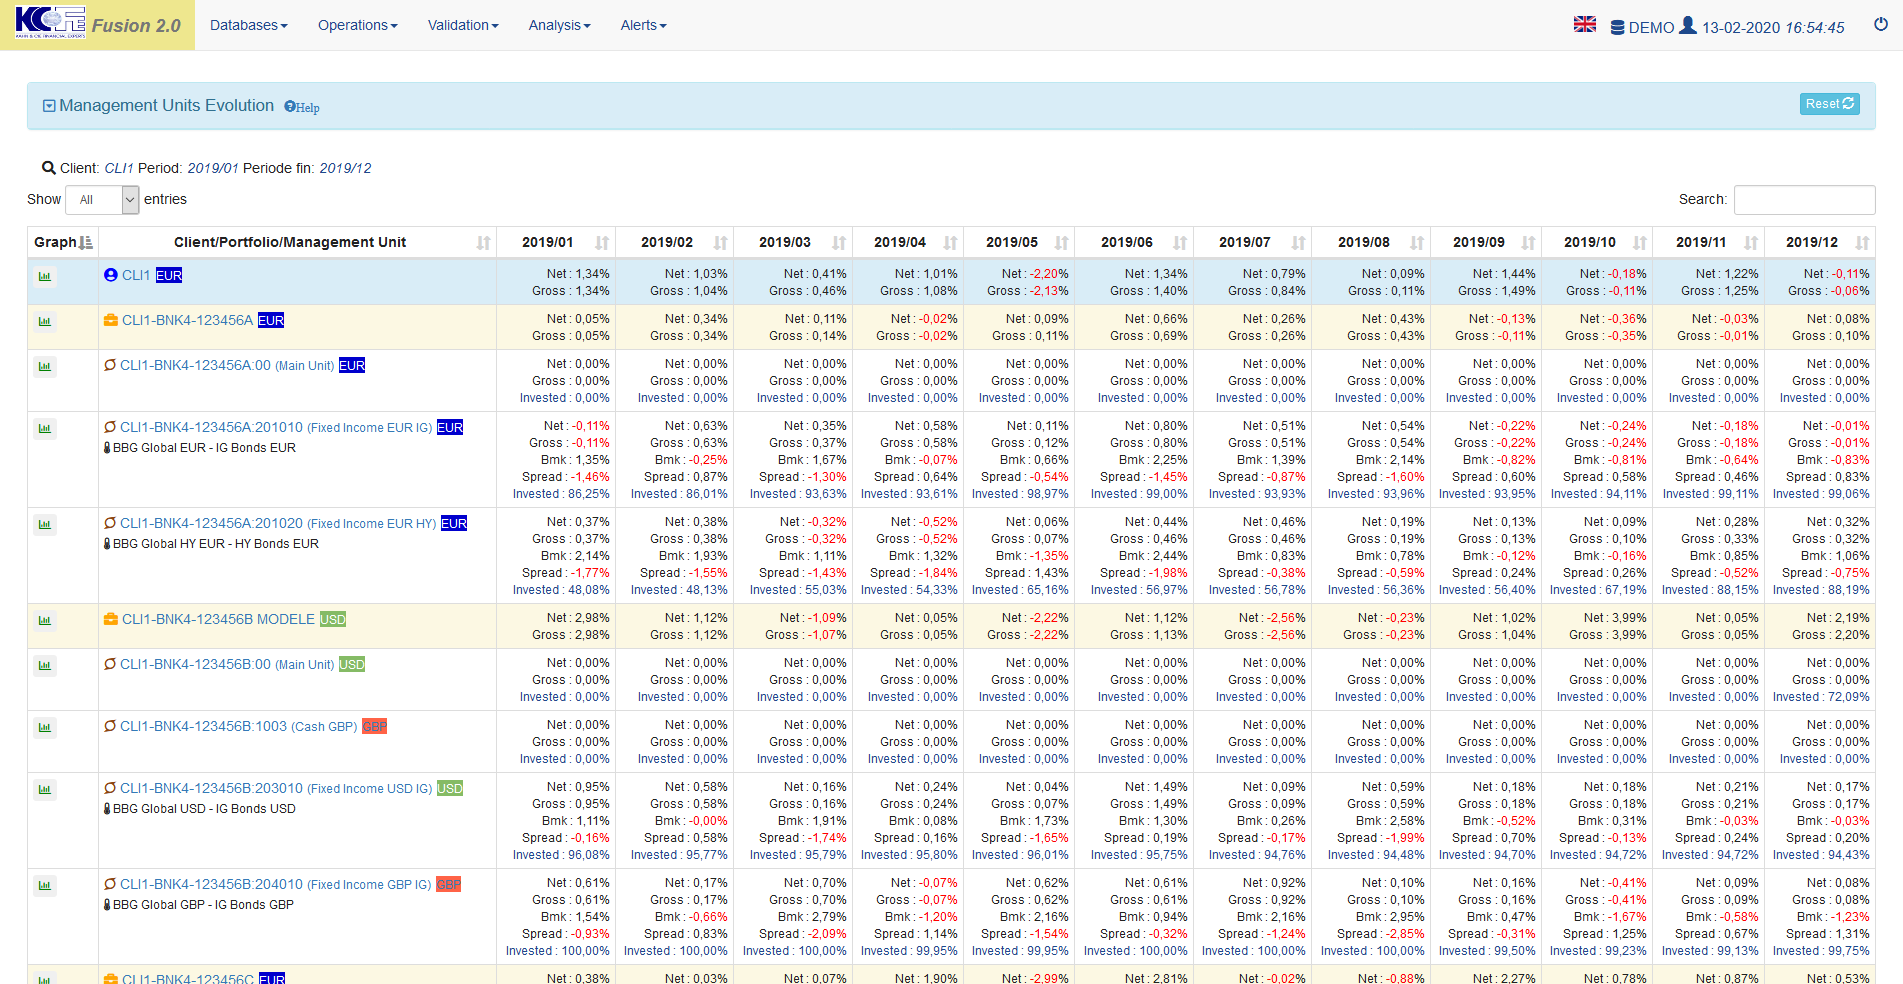Show chart for Fixed Income EUR IG unit
This screenshot has width=1903, height=984.
[45, 429]
